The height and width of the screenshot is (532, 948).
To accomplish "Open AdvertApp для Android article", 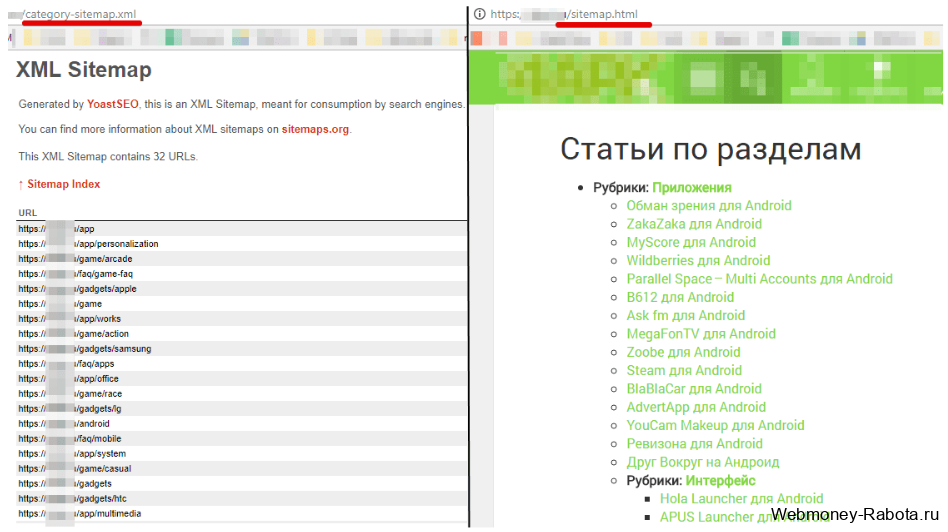I will (696, 407).
